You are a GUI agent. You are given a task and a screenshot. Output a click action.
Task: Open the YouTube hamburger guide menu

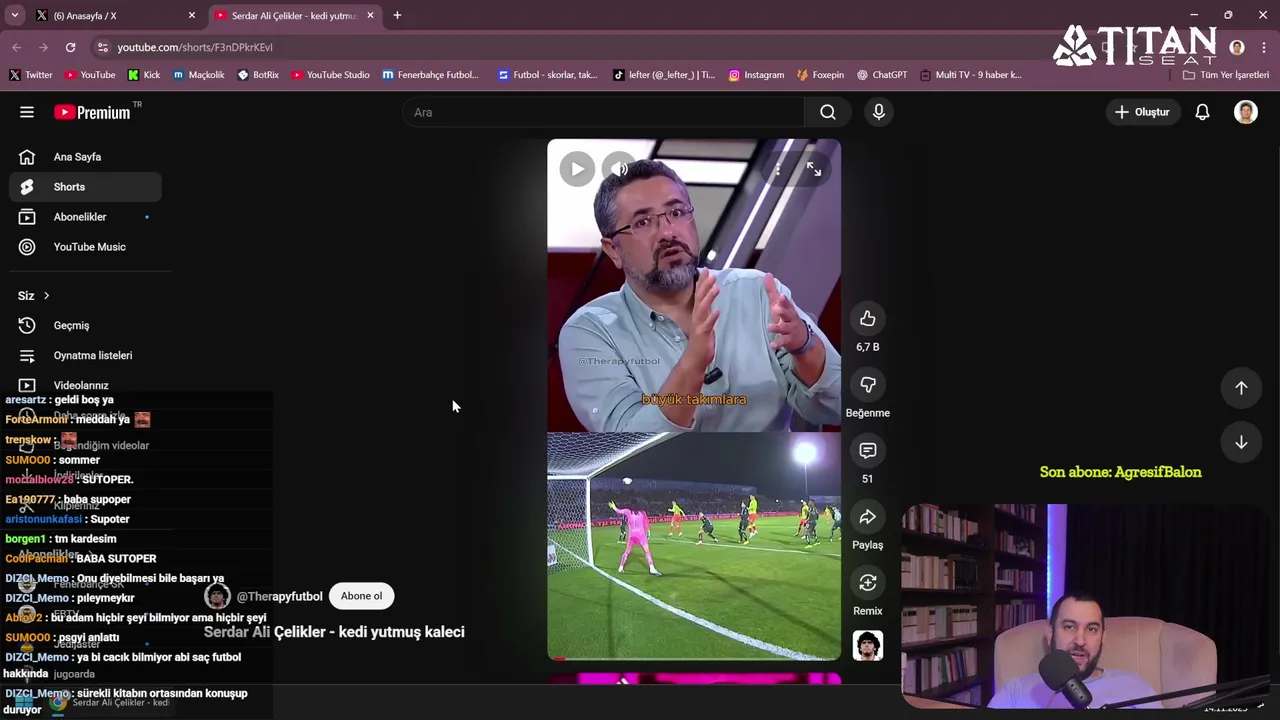pos(27,112)
